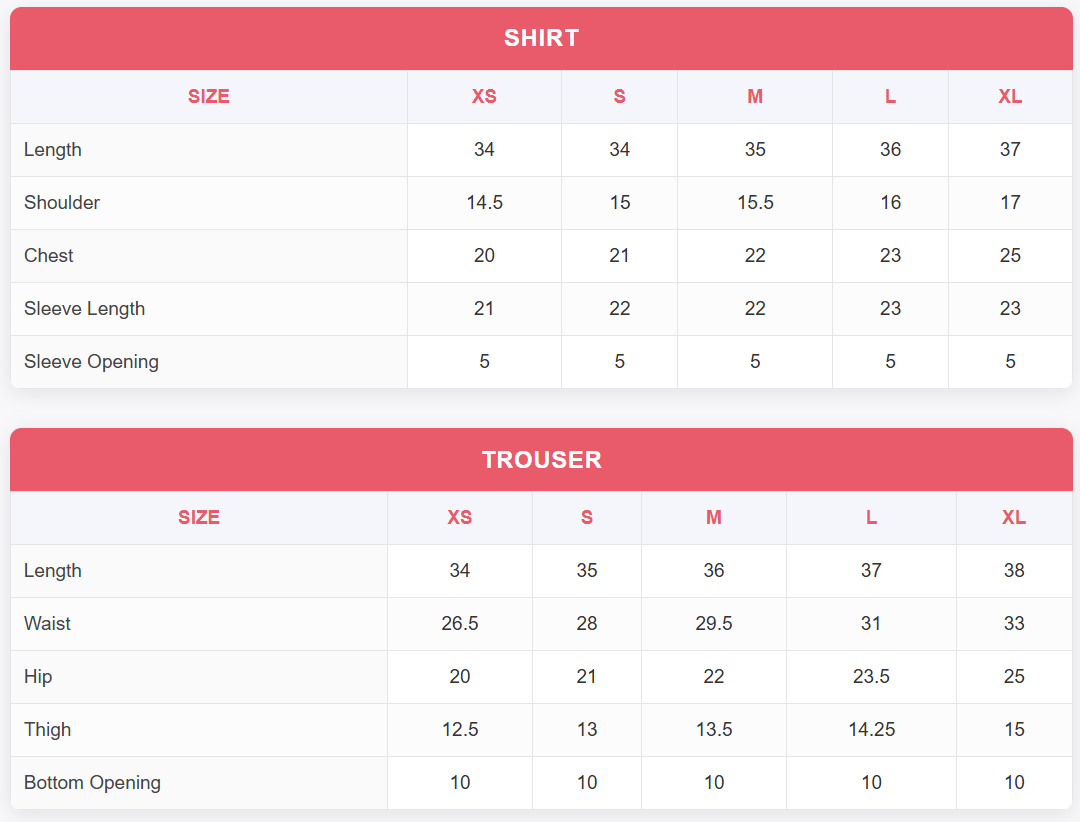Select the Waist row label in Trouser table
The height and width of the screenshot is (822, 1080).
click(x=47, y=624)
